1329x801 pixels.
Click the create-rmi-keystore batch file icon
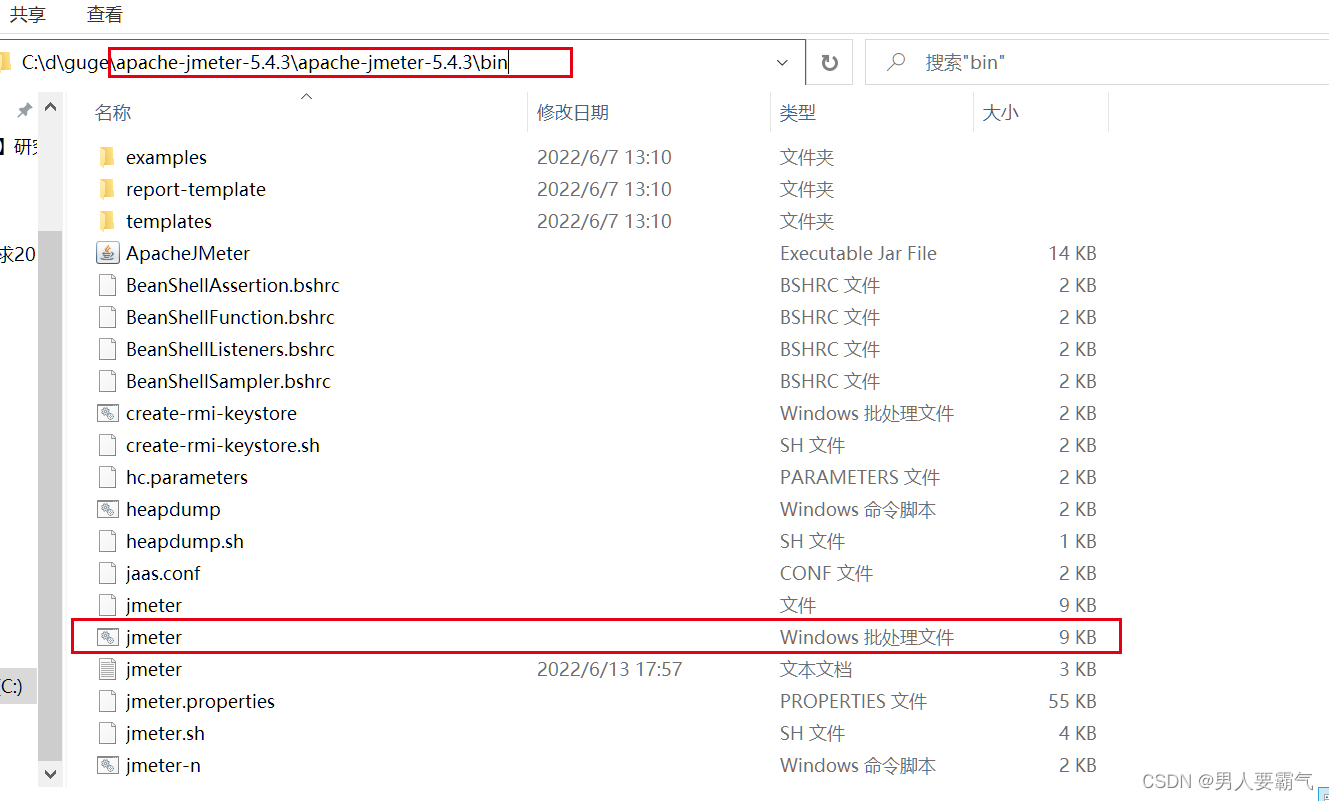coord(108,413)
